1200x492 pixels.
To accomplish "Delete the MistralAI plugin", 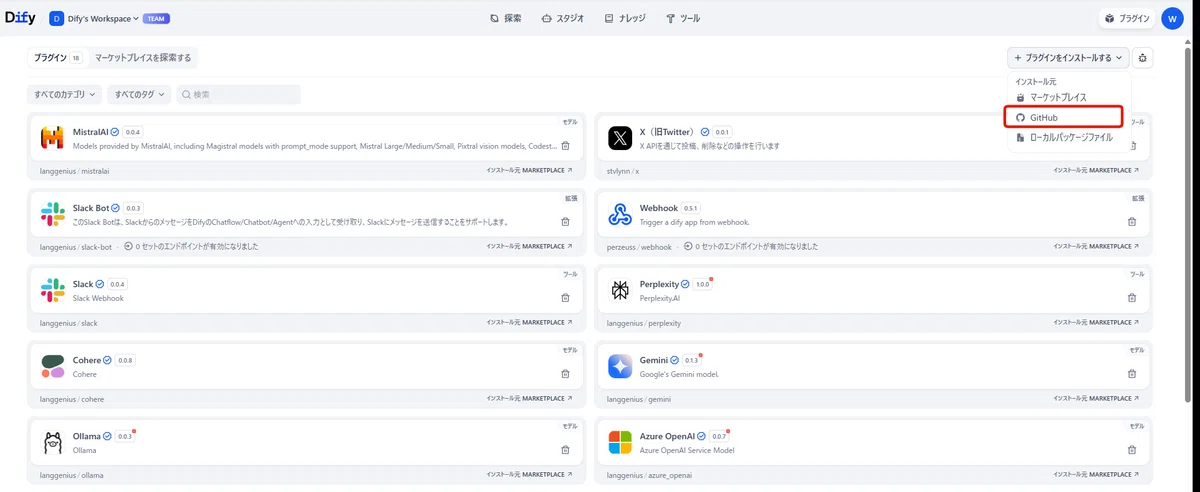I will (x=565, y=146).
